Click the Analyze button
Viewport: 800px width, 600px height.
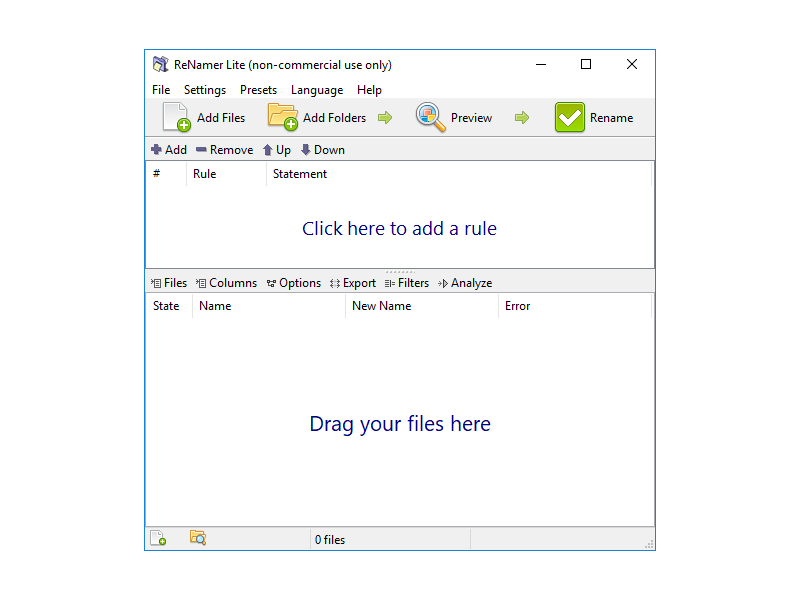(465, 283)
